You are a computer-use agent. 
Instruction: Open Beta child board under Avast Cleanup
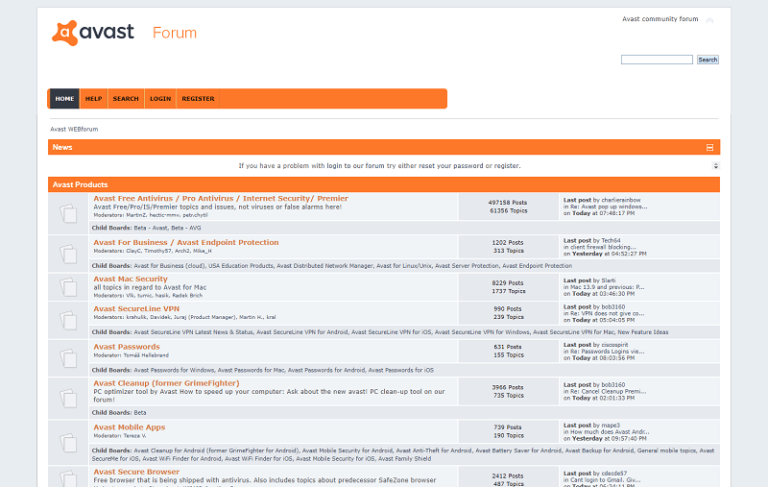140,413
